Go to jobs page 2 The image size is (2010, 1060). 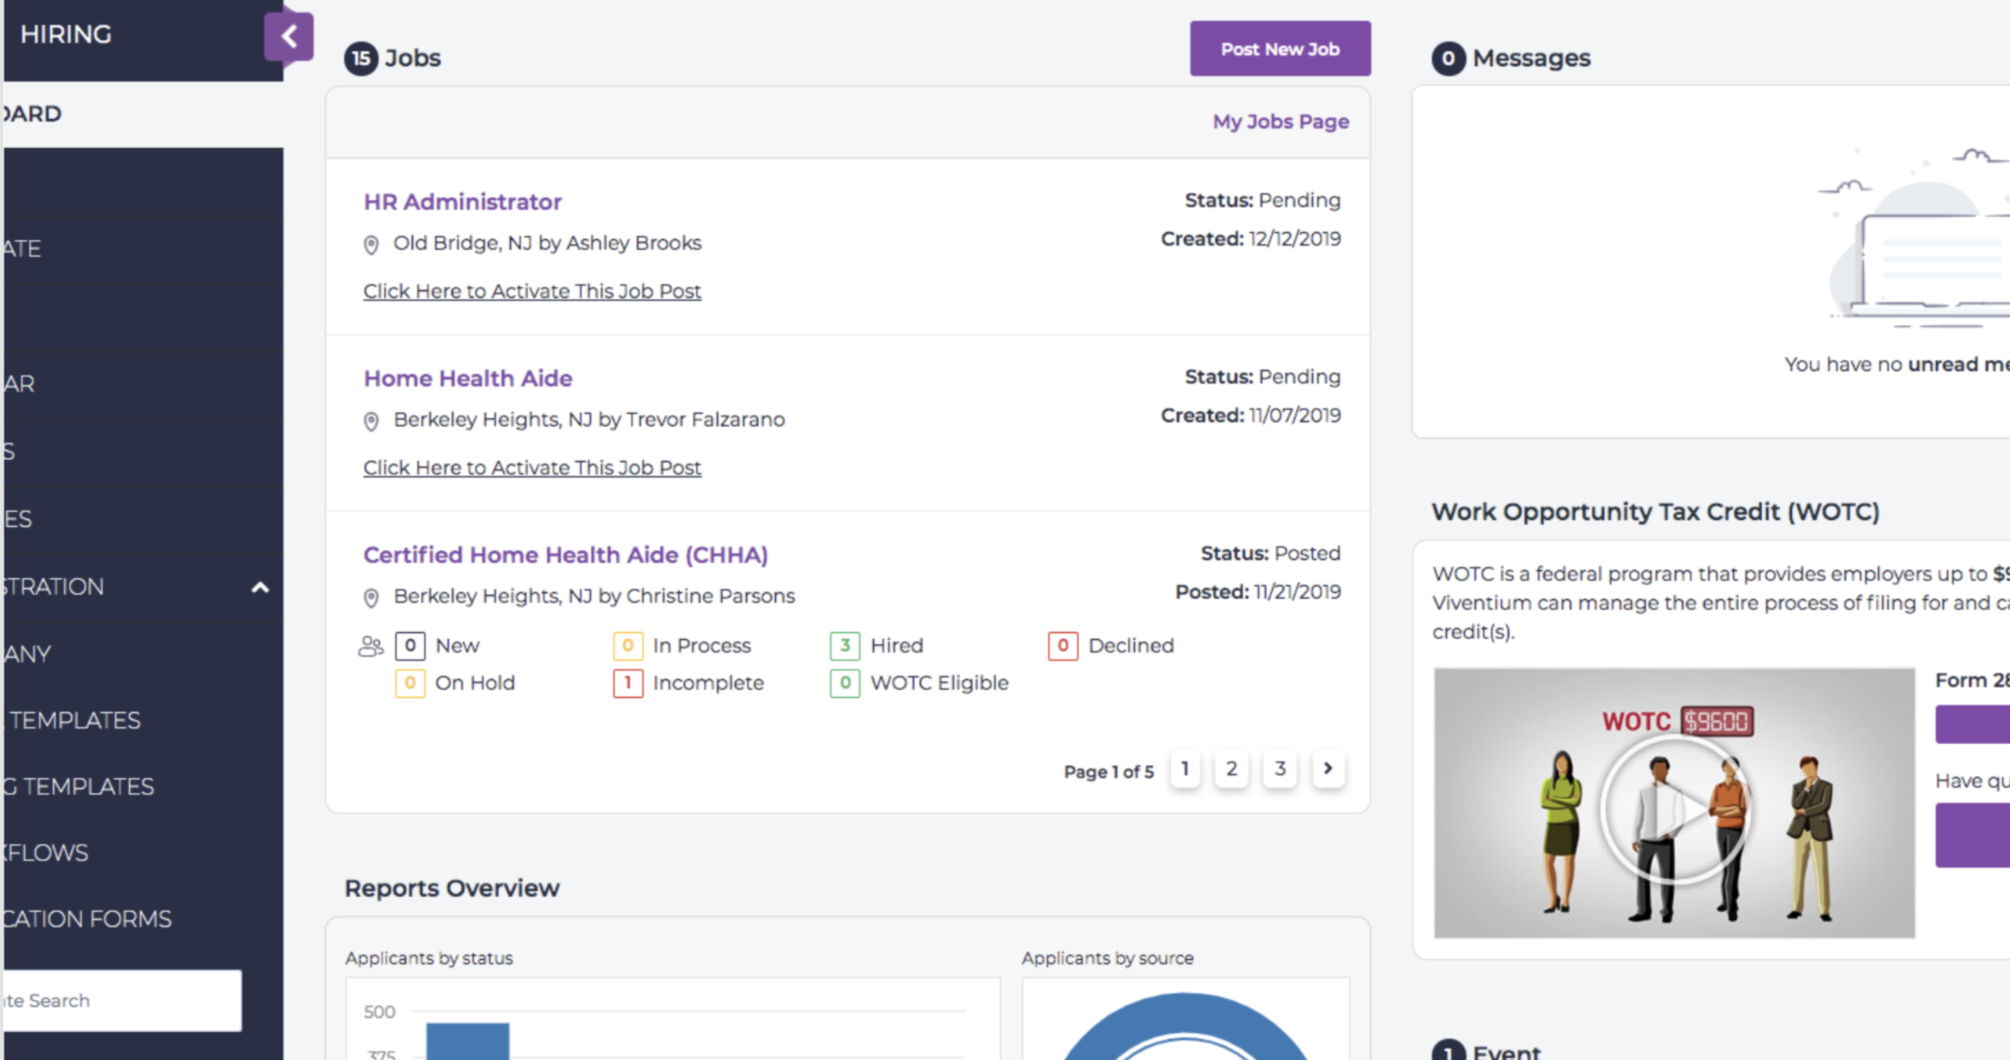coord(1232,768)
